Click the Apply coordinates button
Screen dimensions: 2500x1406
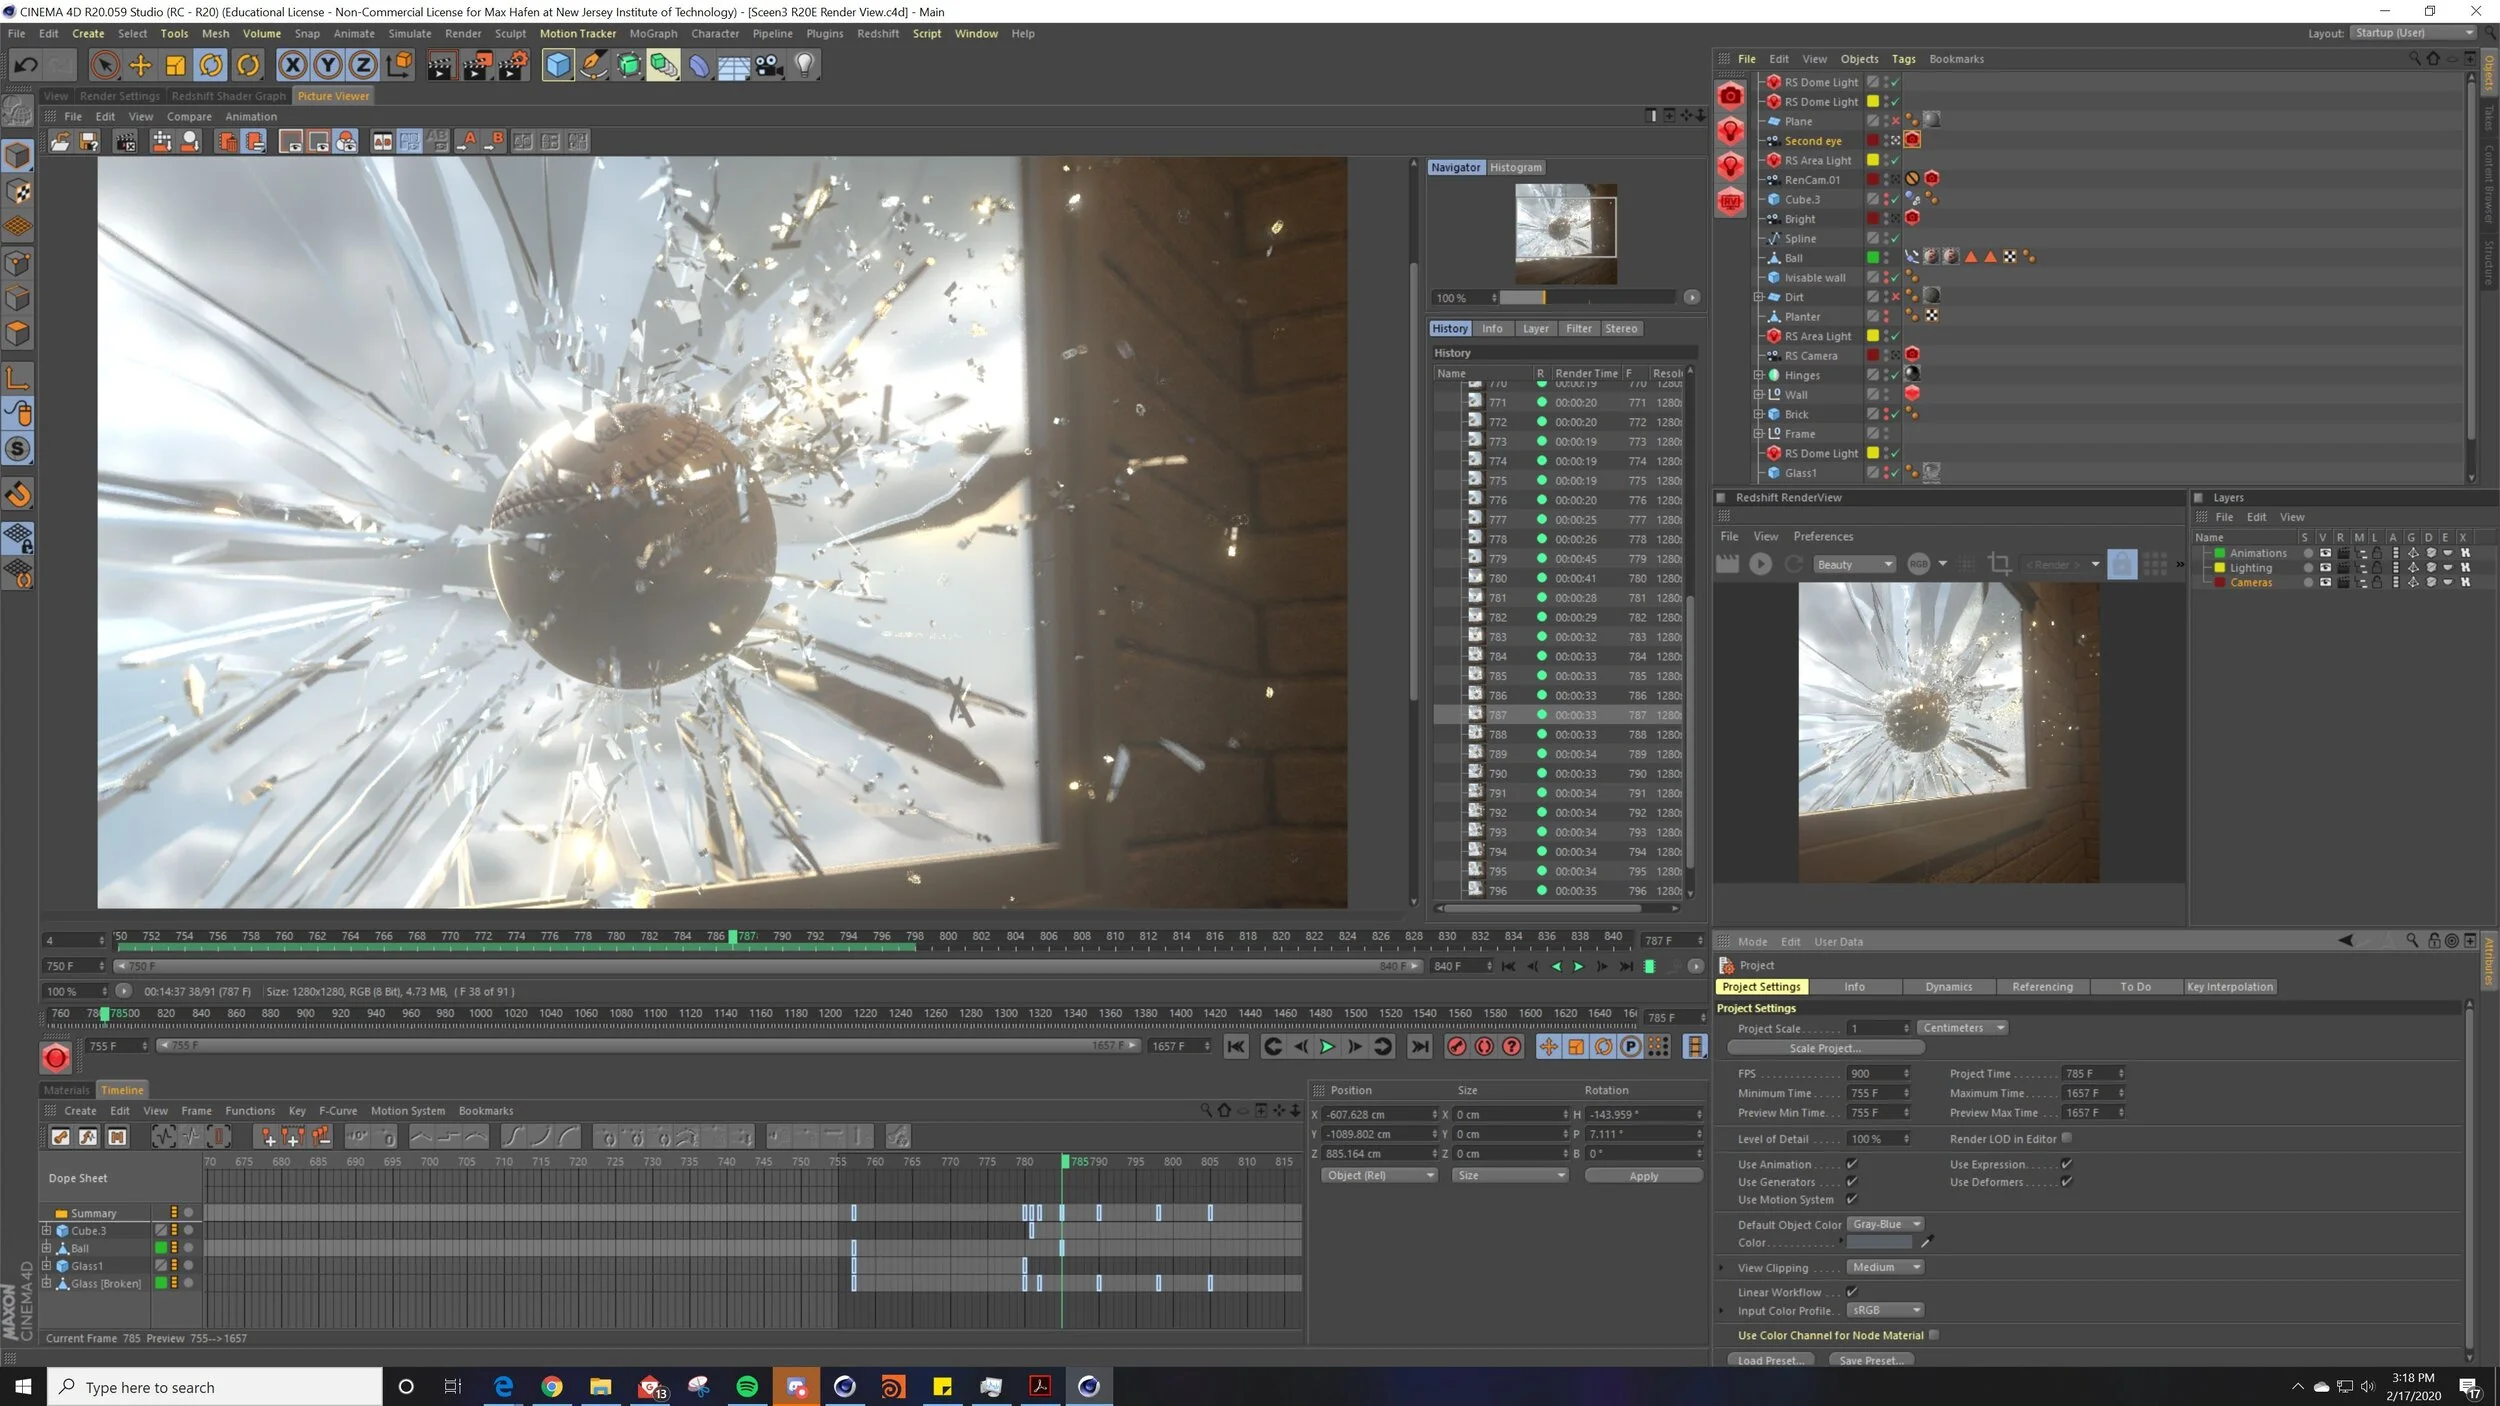click(1643, 1176)
